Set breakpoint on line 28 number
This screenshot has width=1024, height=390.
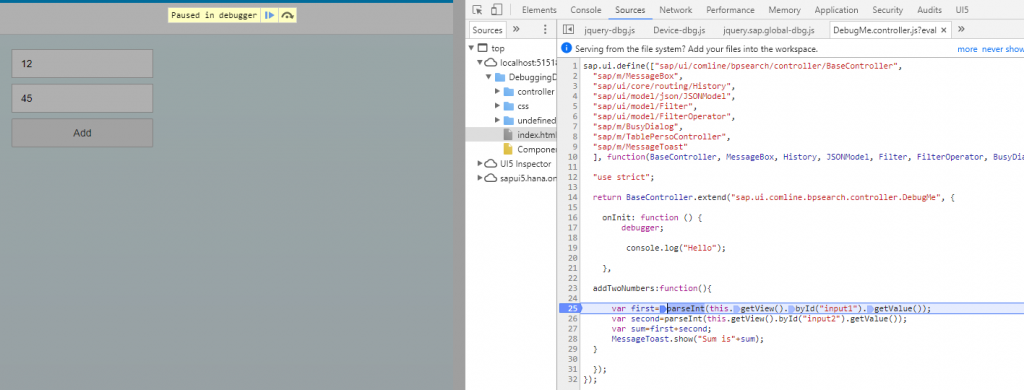pos(573,339)
